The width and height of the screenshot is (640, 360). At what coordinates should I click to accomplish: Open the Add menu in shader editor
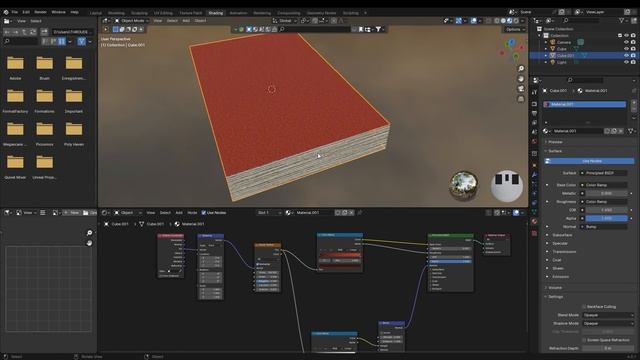click(179, 213)
